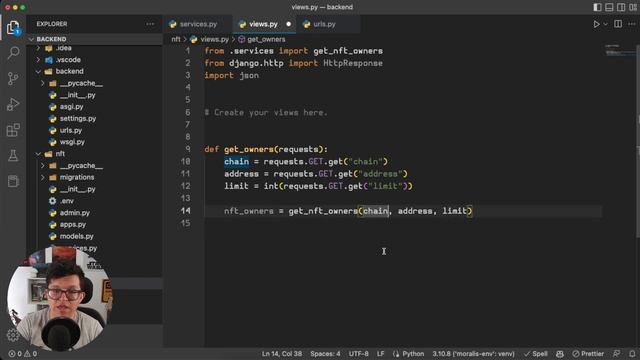Viewport: 640px width, 360px height.
Task: Open urls.py under backend folder
Action: [x=71, y=130]
